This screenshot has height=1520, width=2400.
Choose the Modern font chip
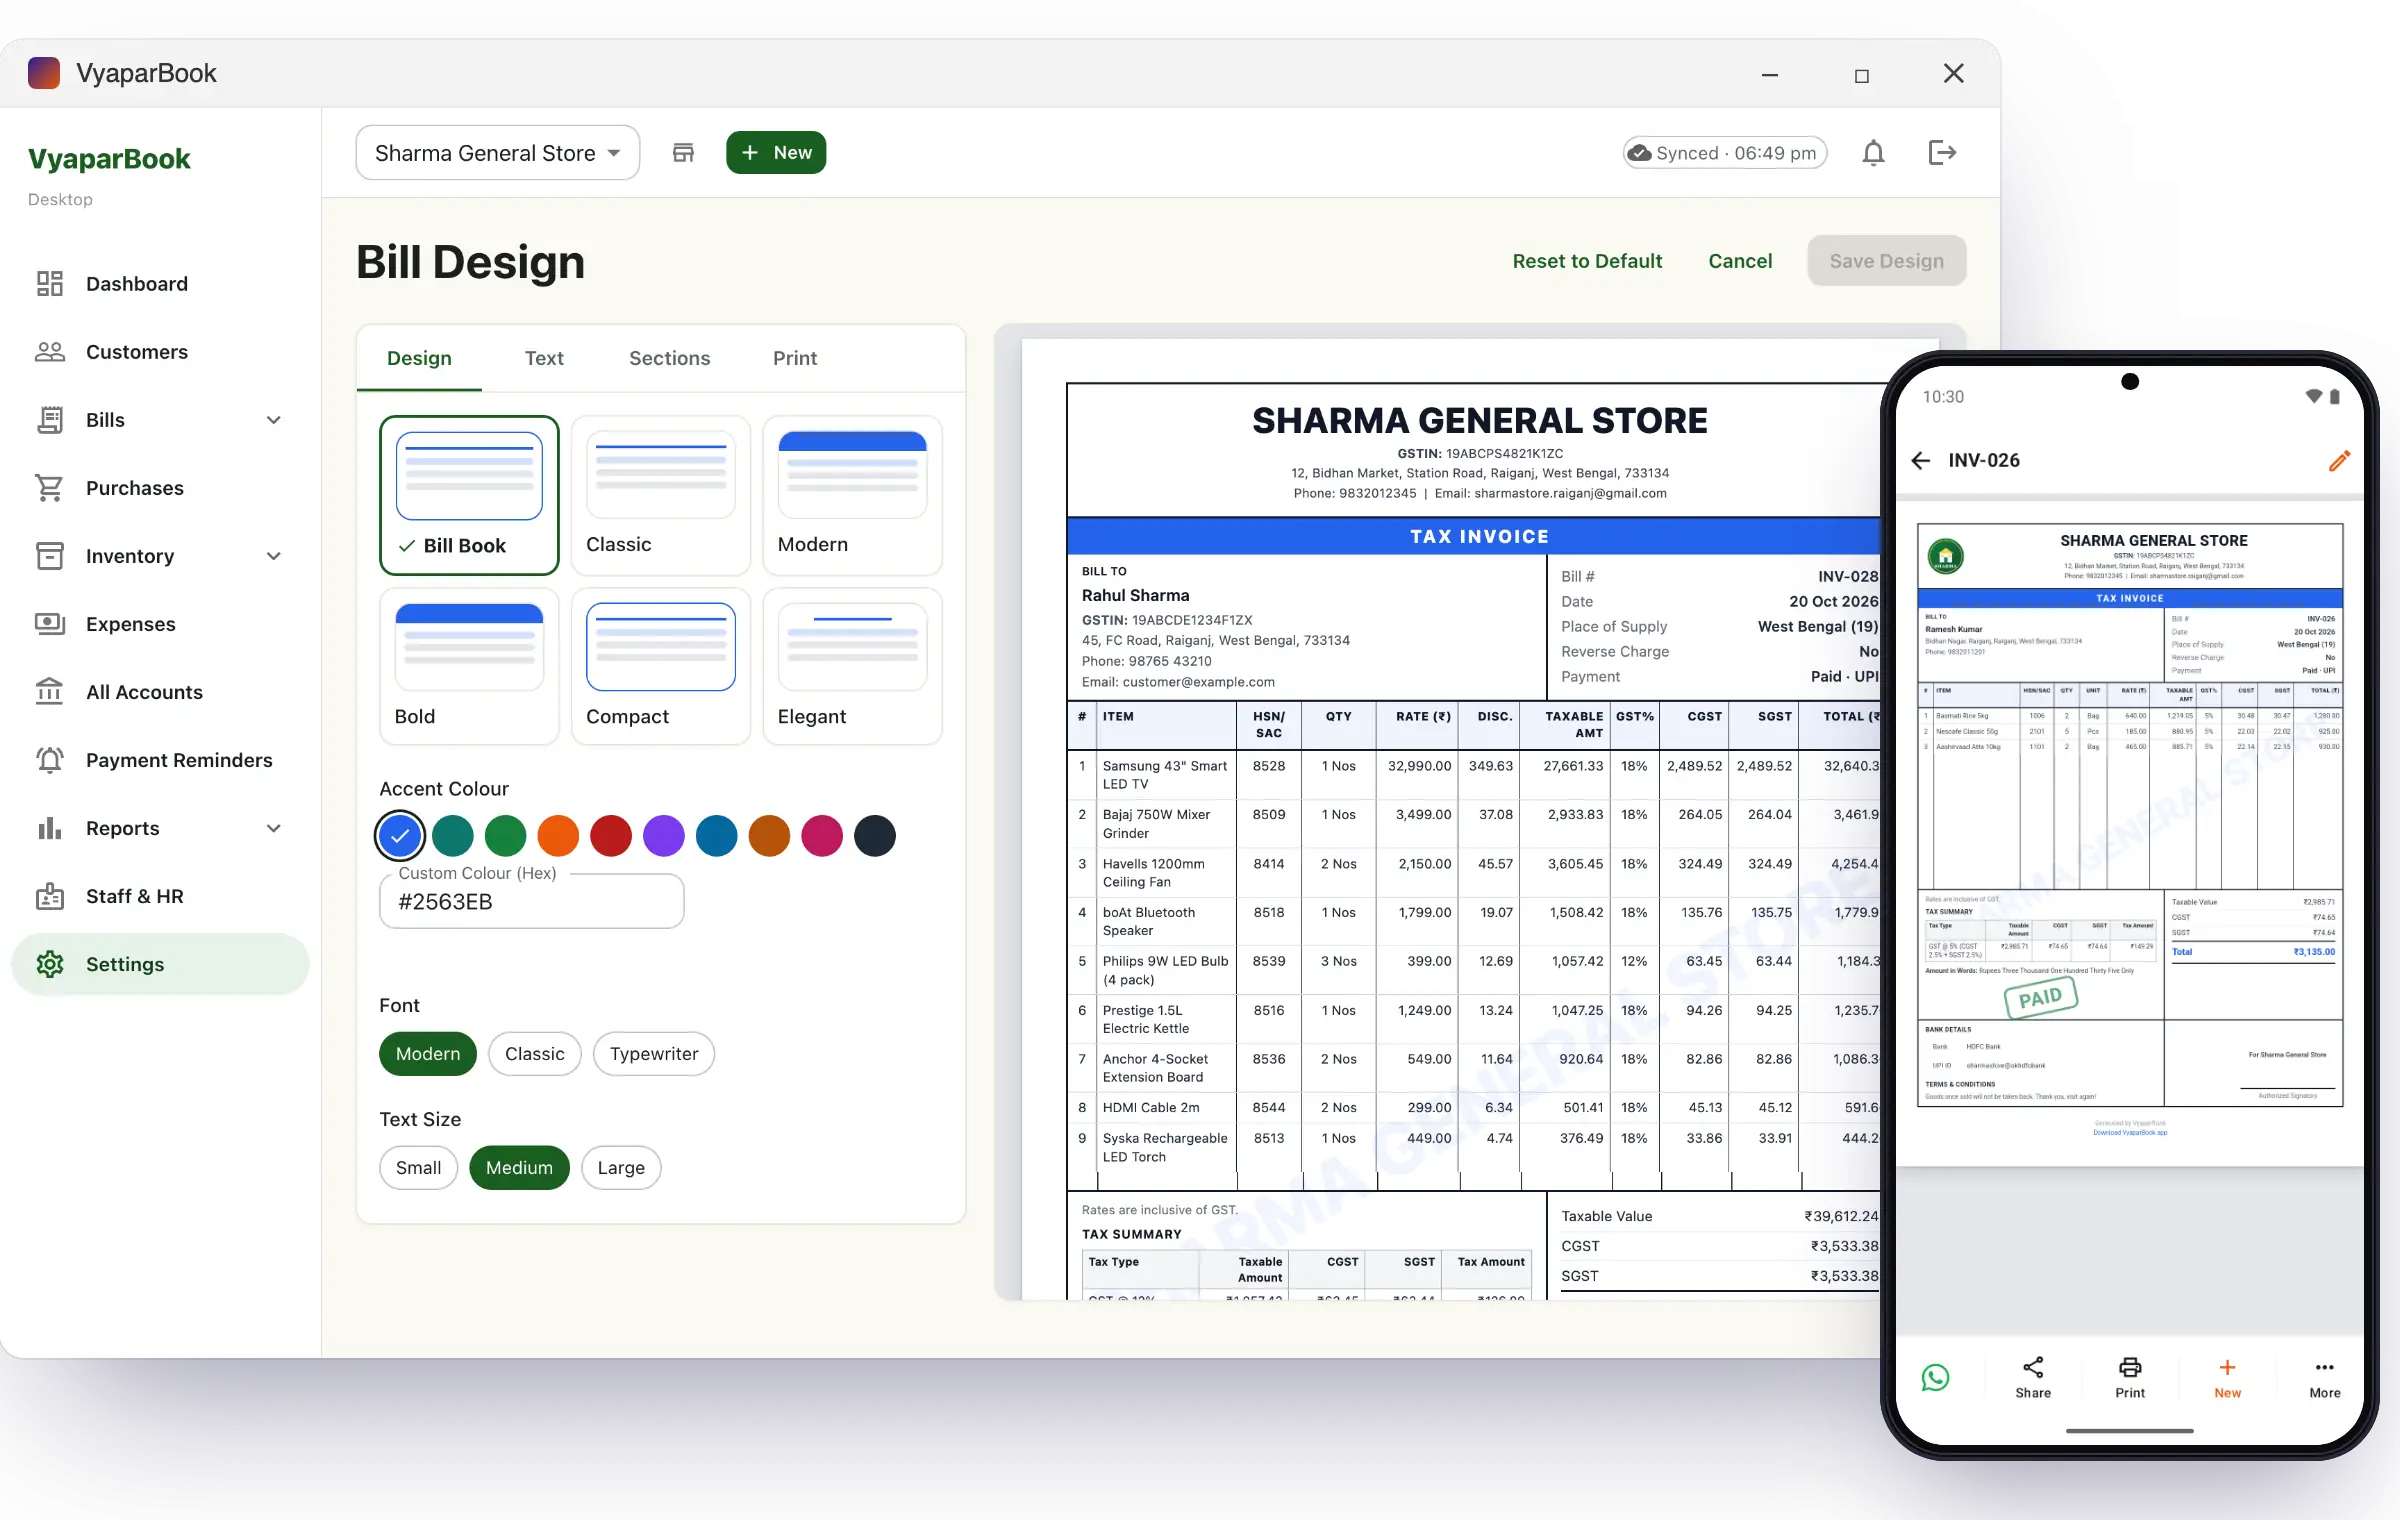(x=428, y=1054)
